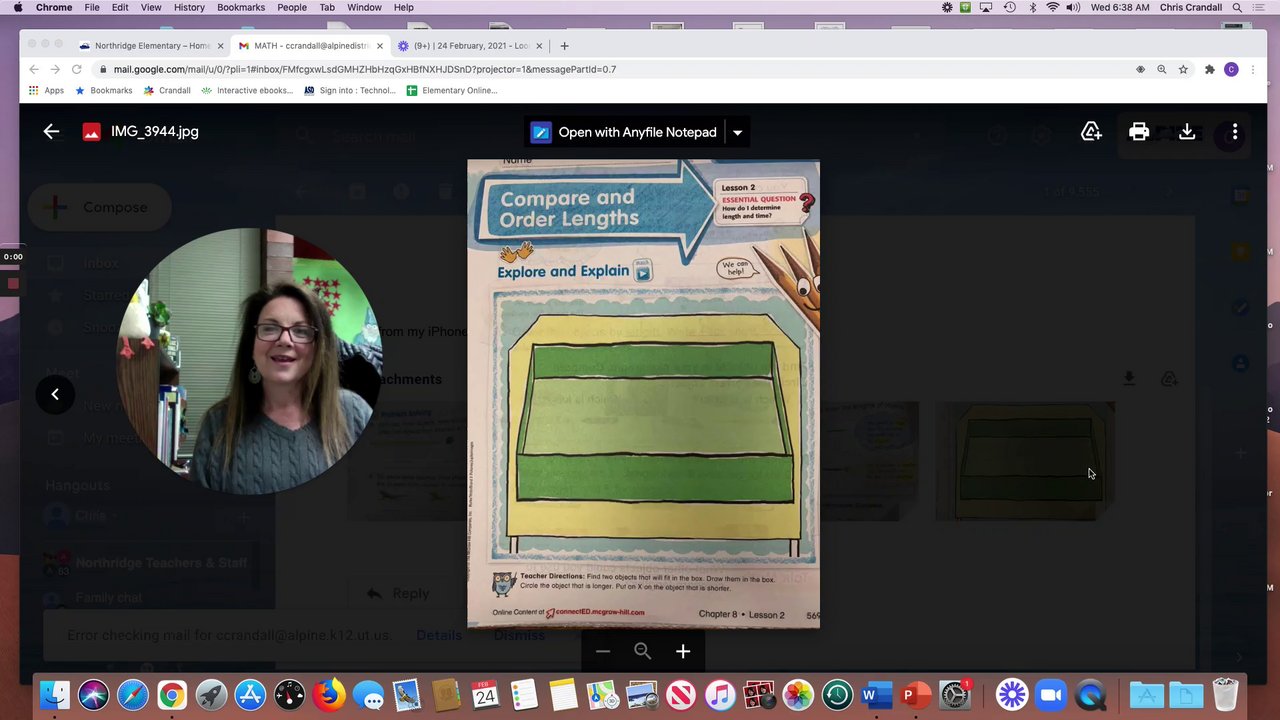
Task: Open the Crandall bookmark
Action: tap(167, 90)
